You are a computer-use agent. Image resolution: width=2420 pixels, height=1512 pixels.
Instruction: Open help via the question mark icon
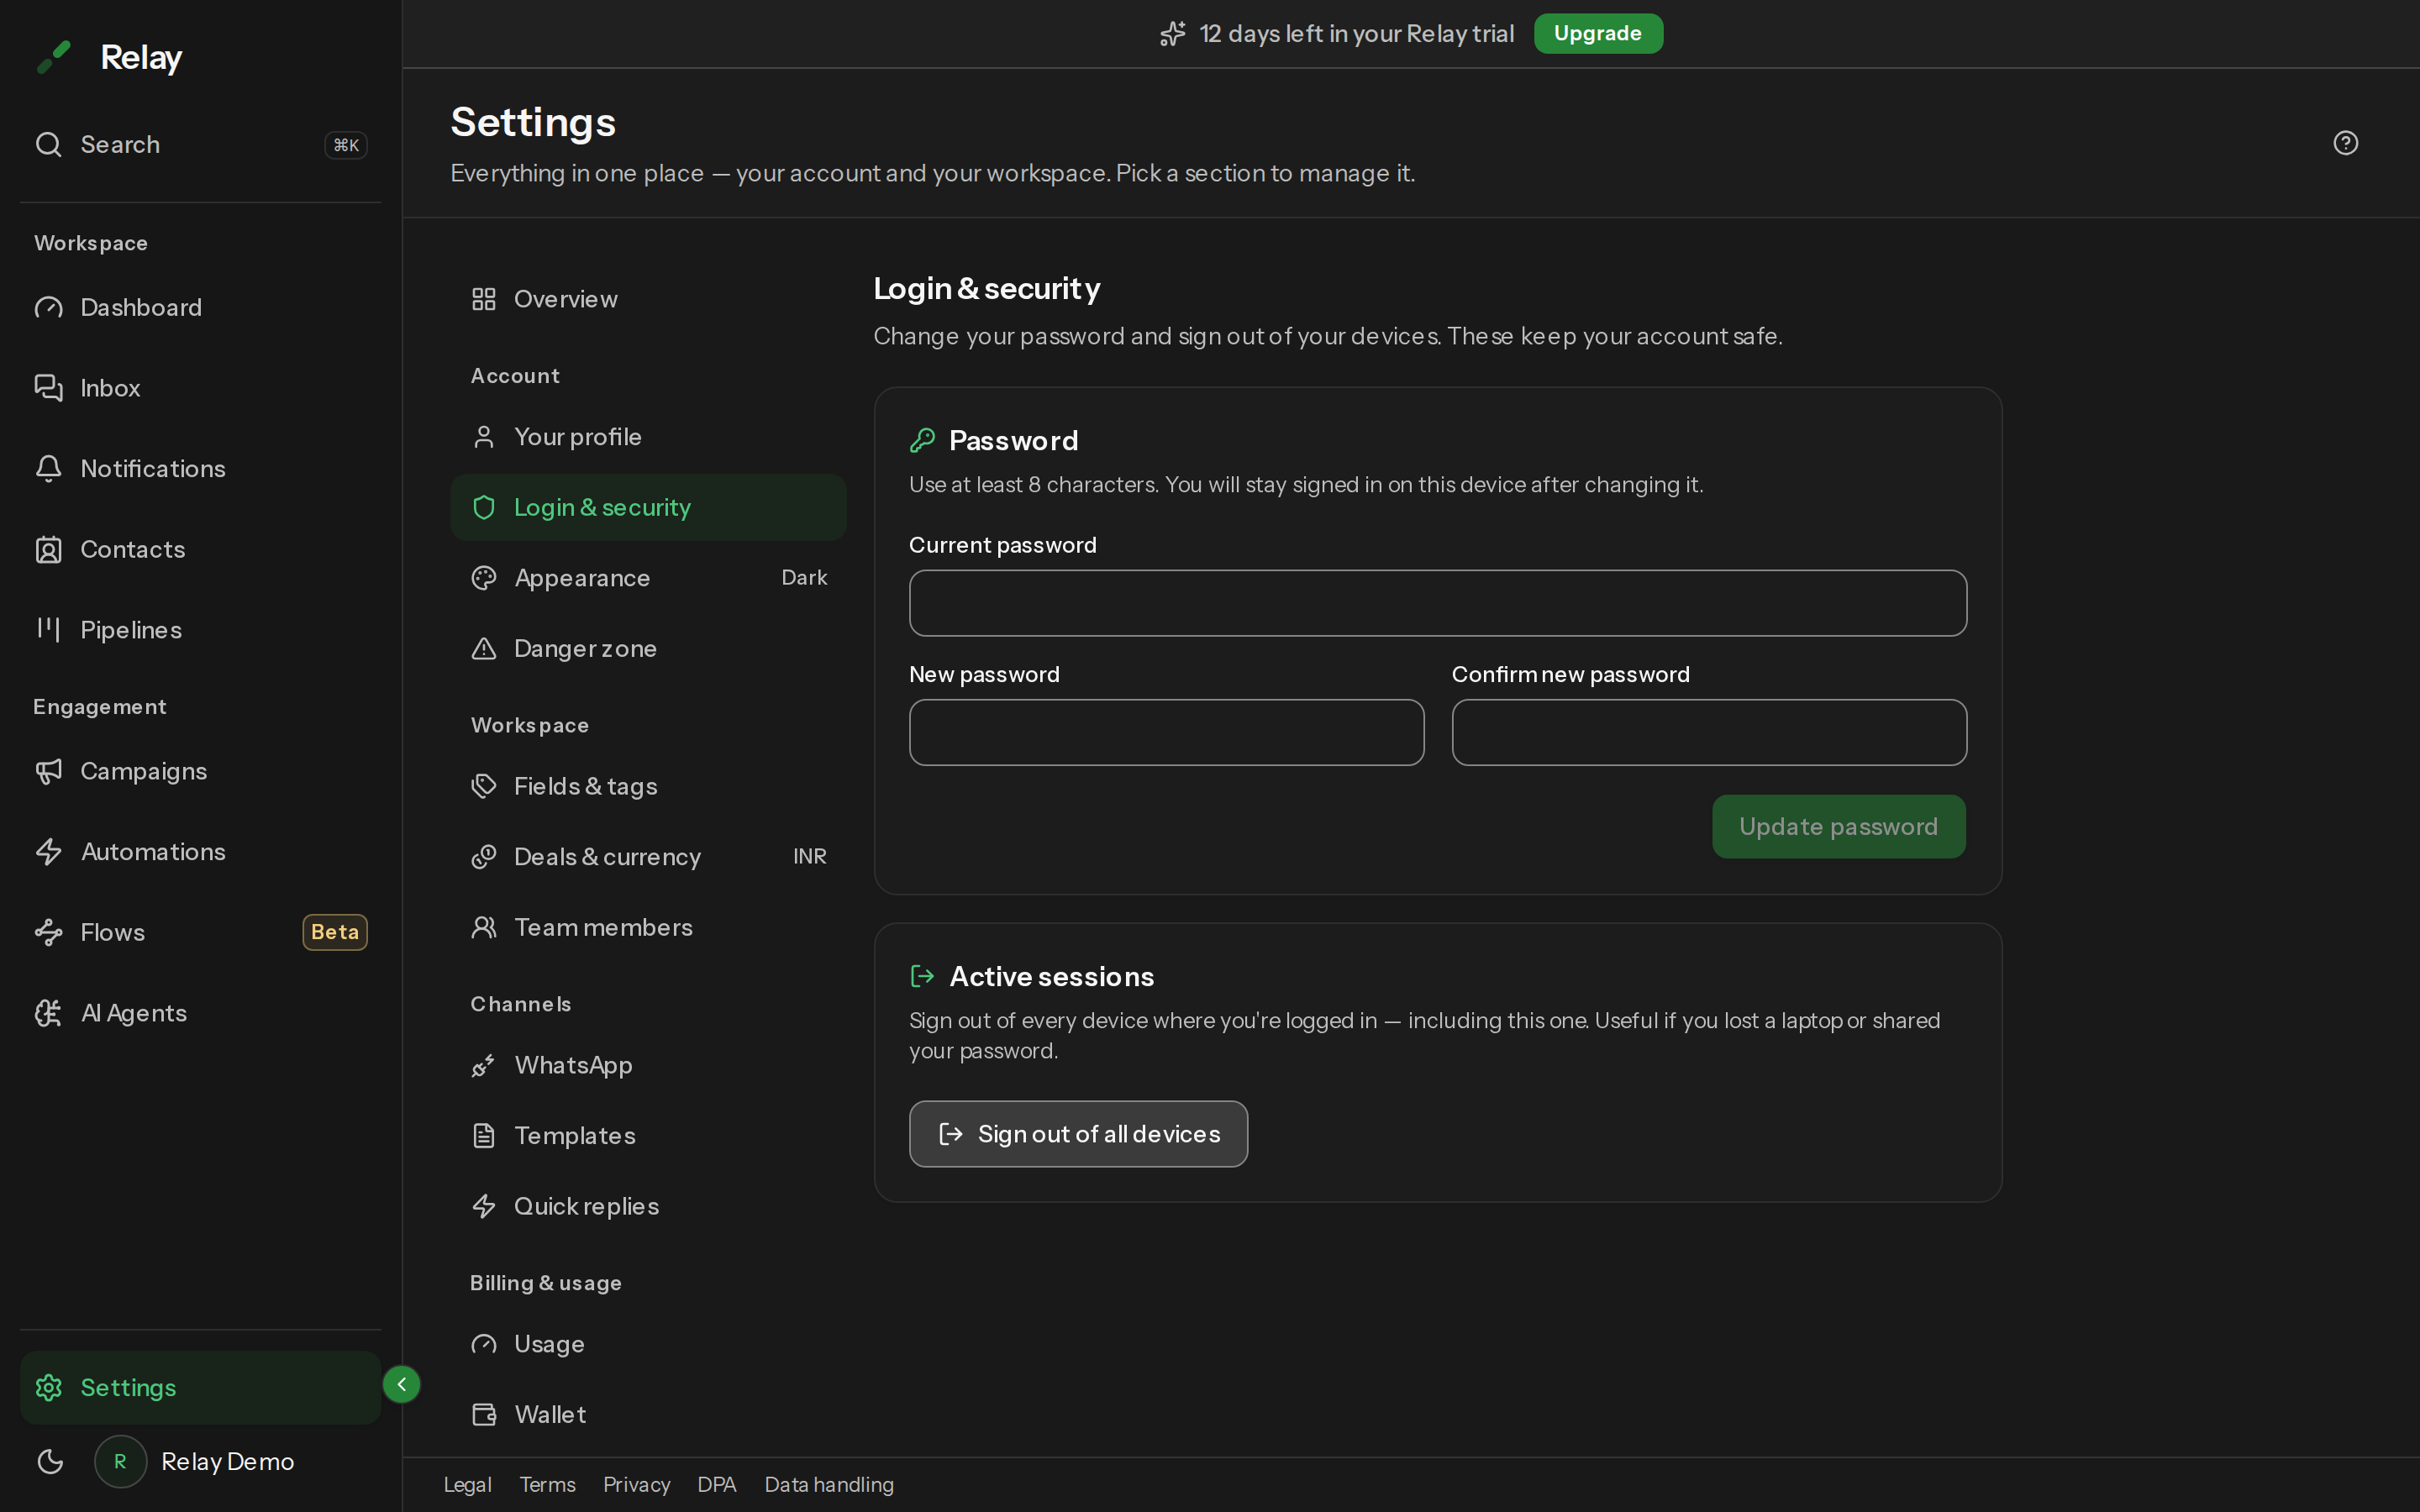click(x=2345, y=143)
